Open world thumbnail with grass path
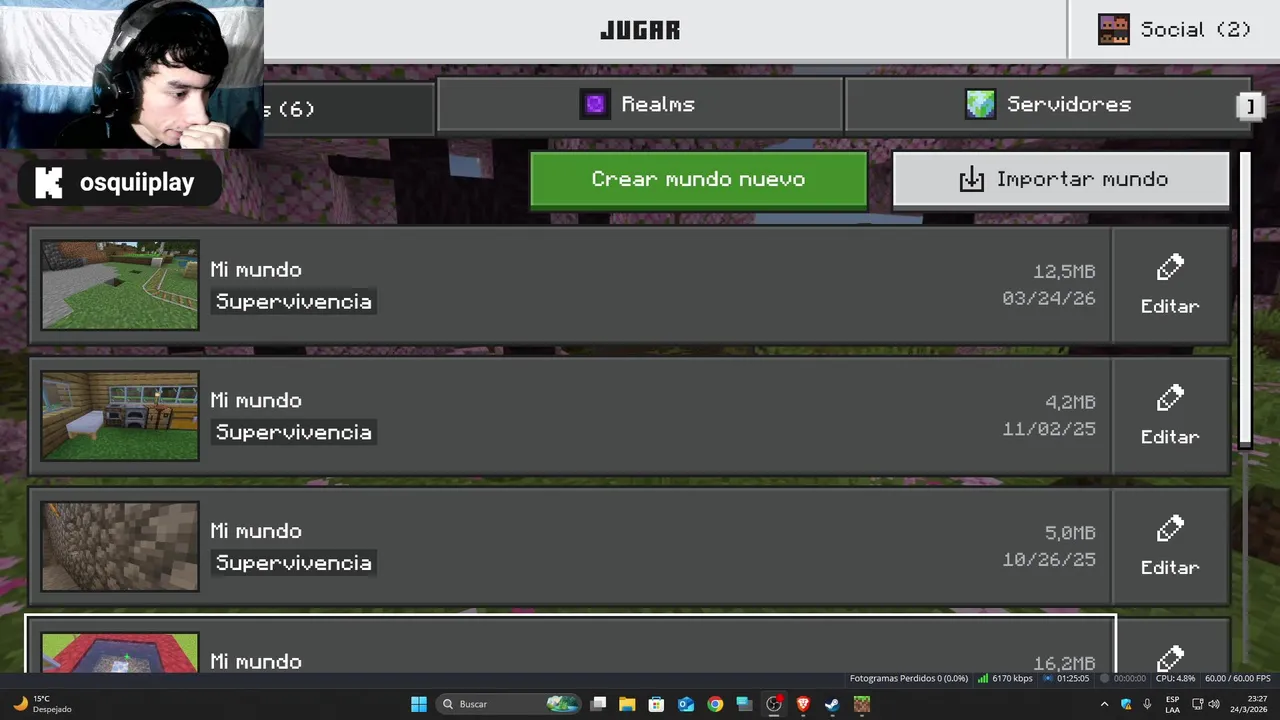The height and width of the screenshot is (720, 1280). [120, 285]
